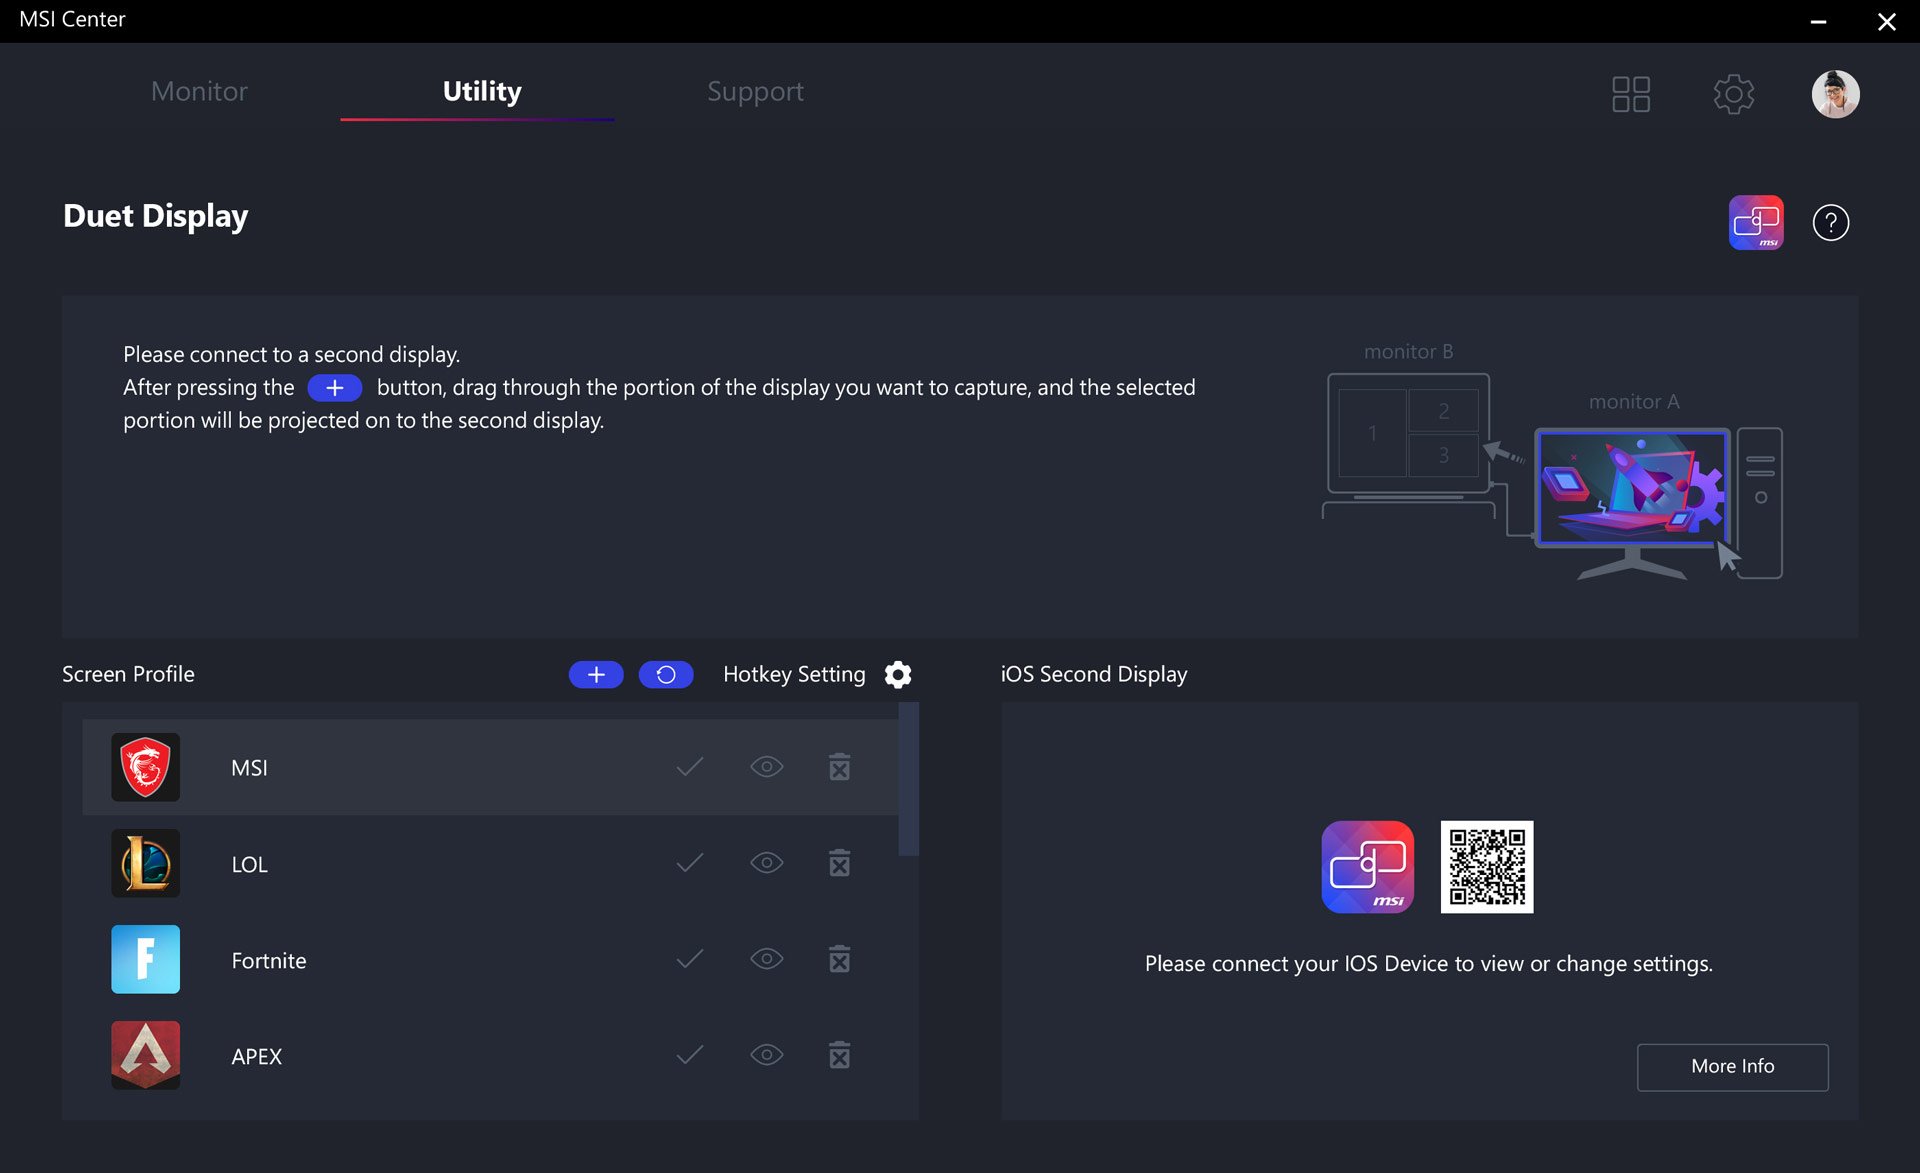Apply LOL profile with its checkmark
The height and width of the screenshot is (1173, 1920).
[690, 863]
